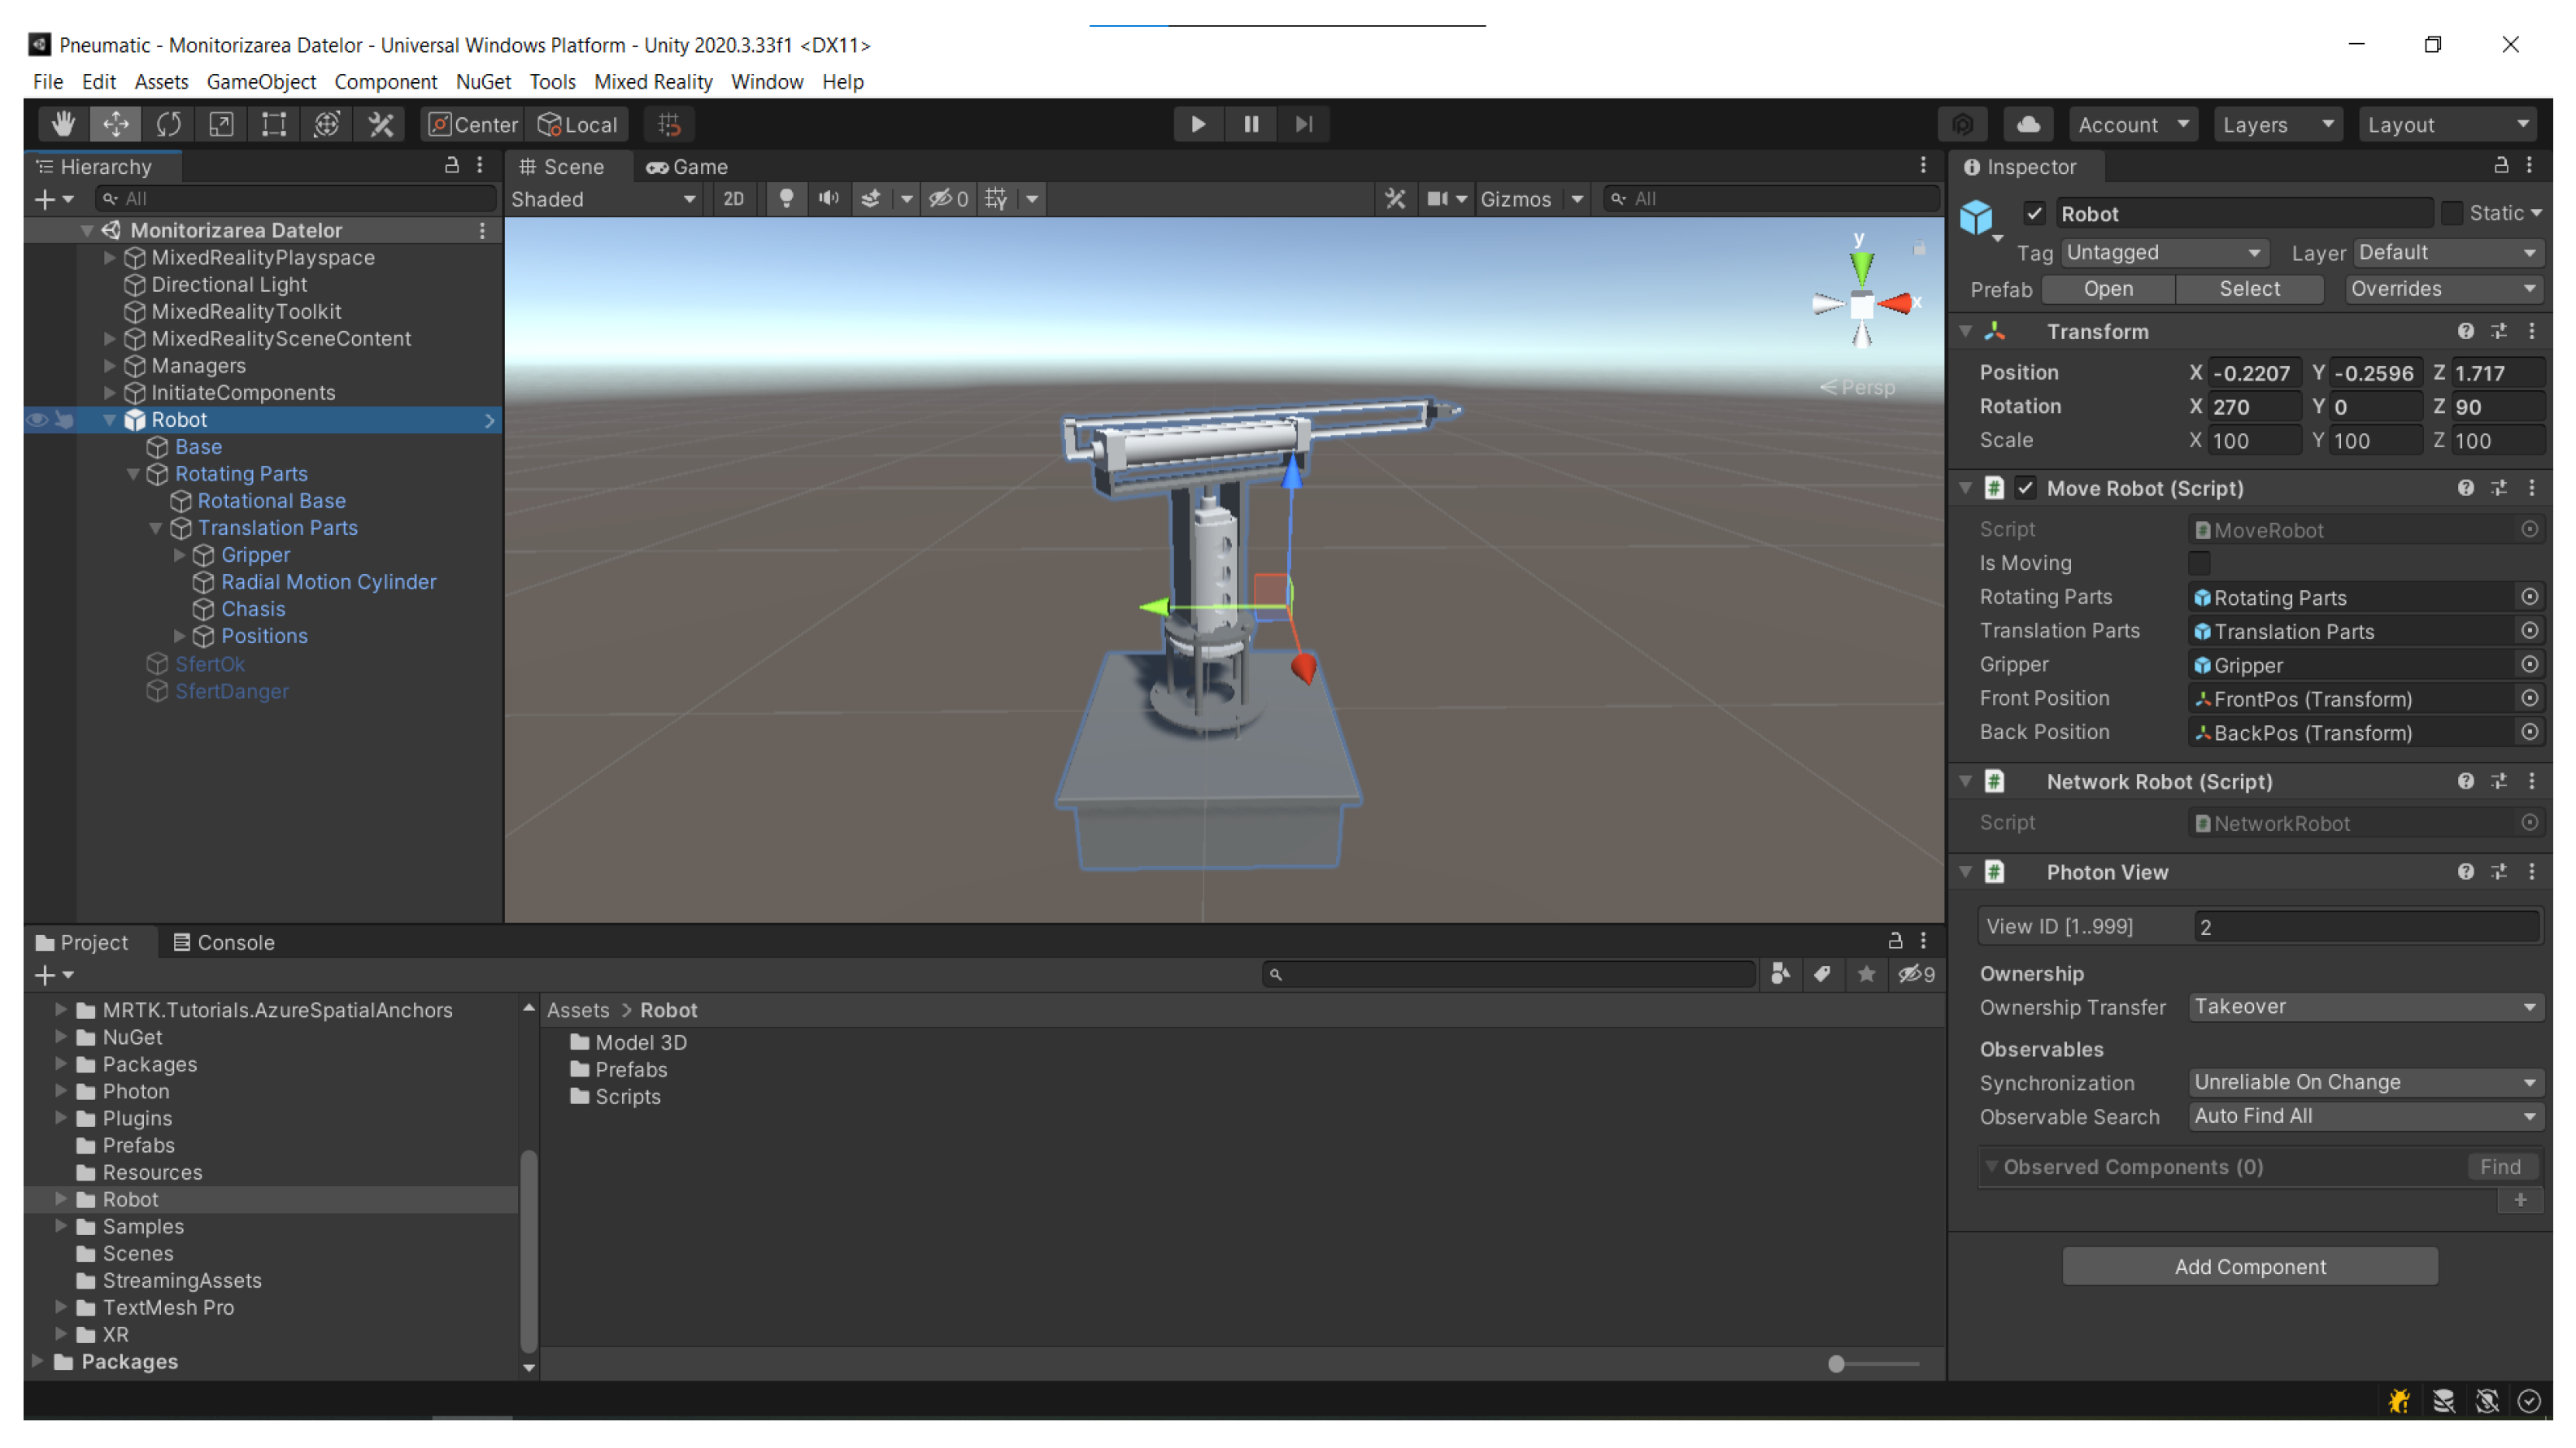Select the Hand tool in toolbar
The width and height of the screenshot is (2576, 1448).
click(x=63, y=124)
